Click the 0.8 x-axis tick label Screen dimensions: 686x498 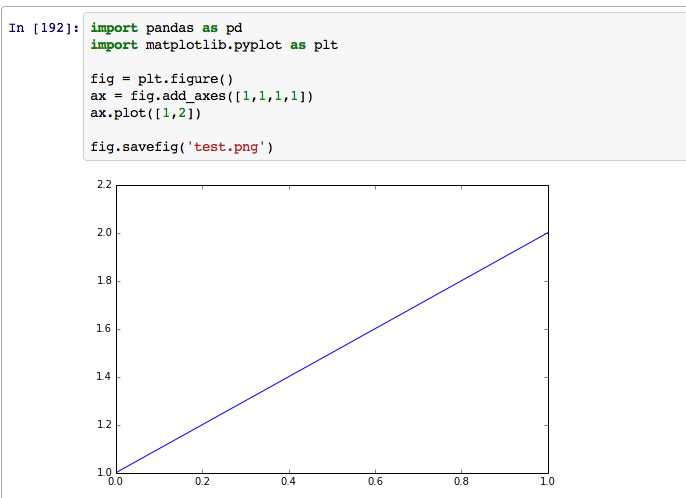461,482
